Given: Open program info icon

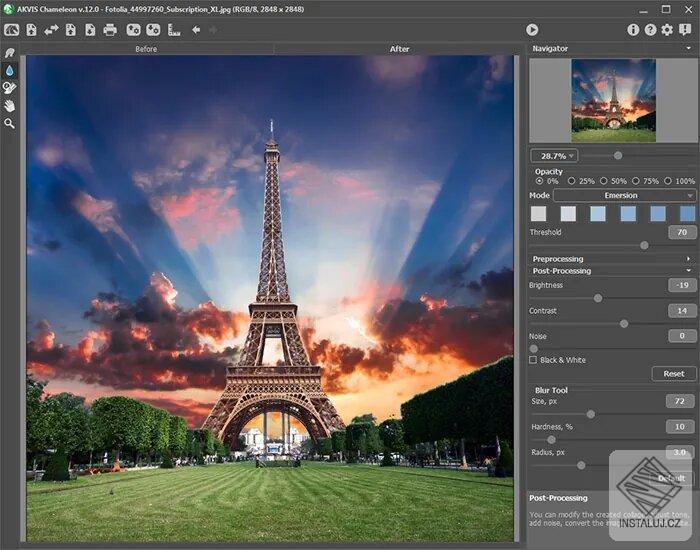Looking at the screenshot, I should [633, 30].
